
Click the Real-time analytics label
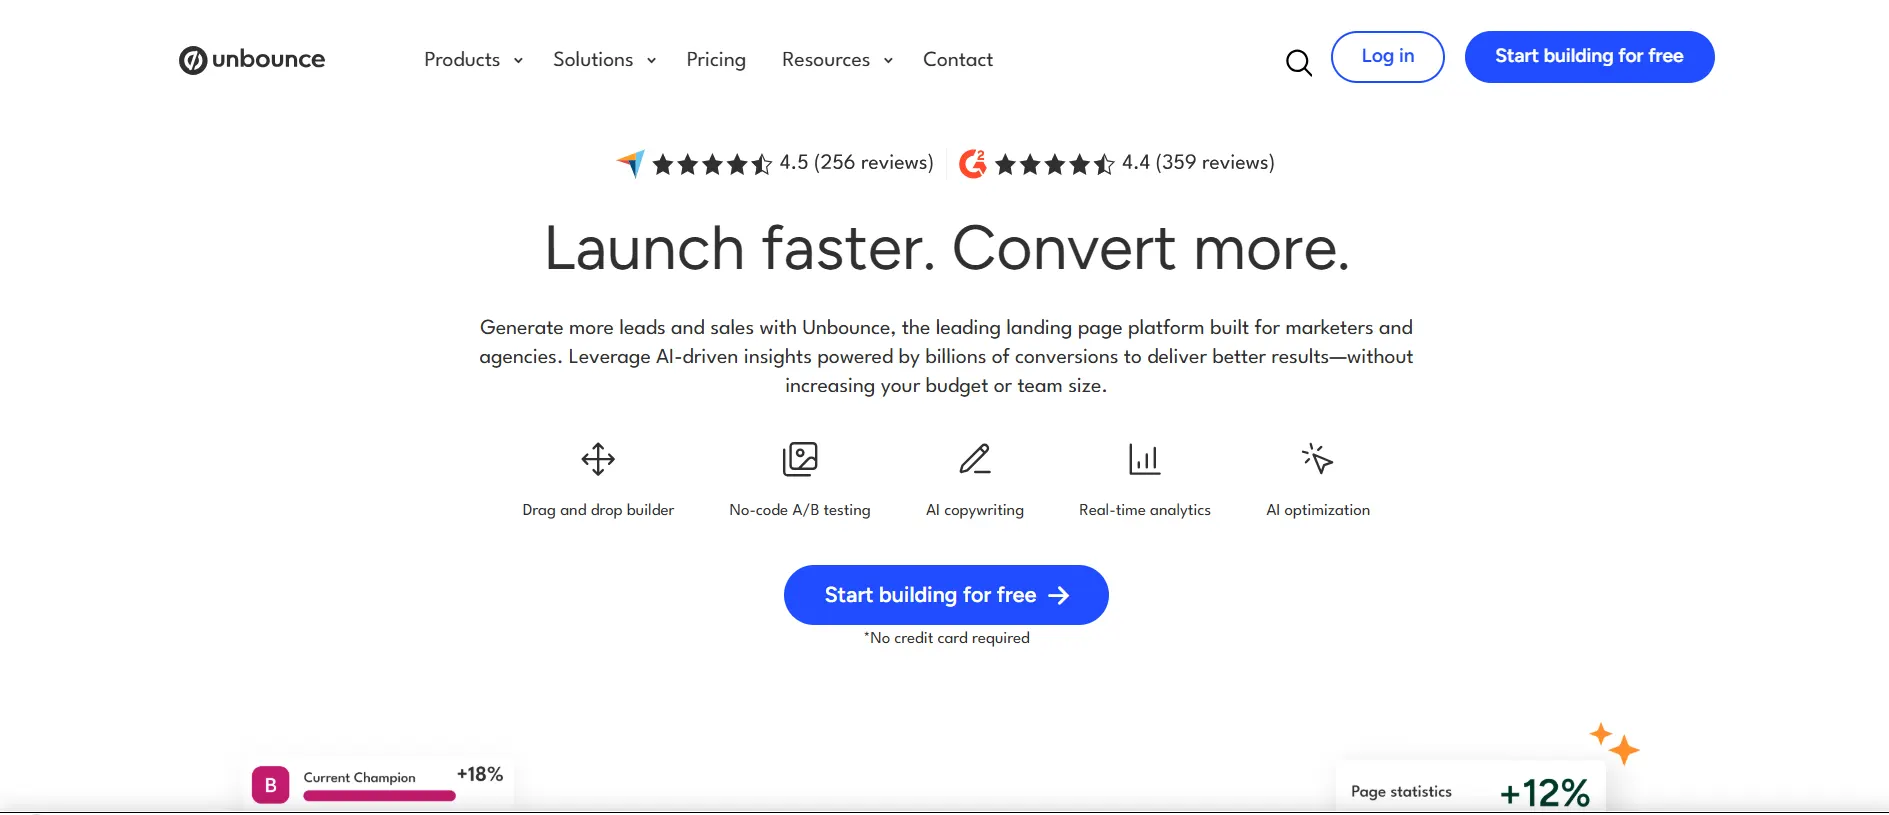[1145, 510]
